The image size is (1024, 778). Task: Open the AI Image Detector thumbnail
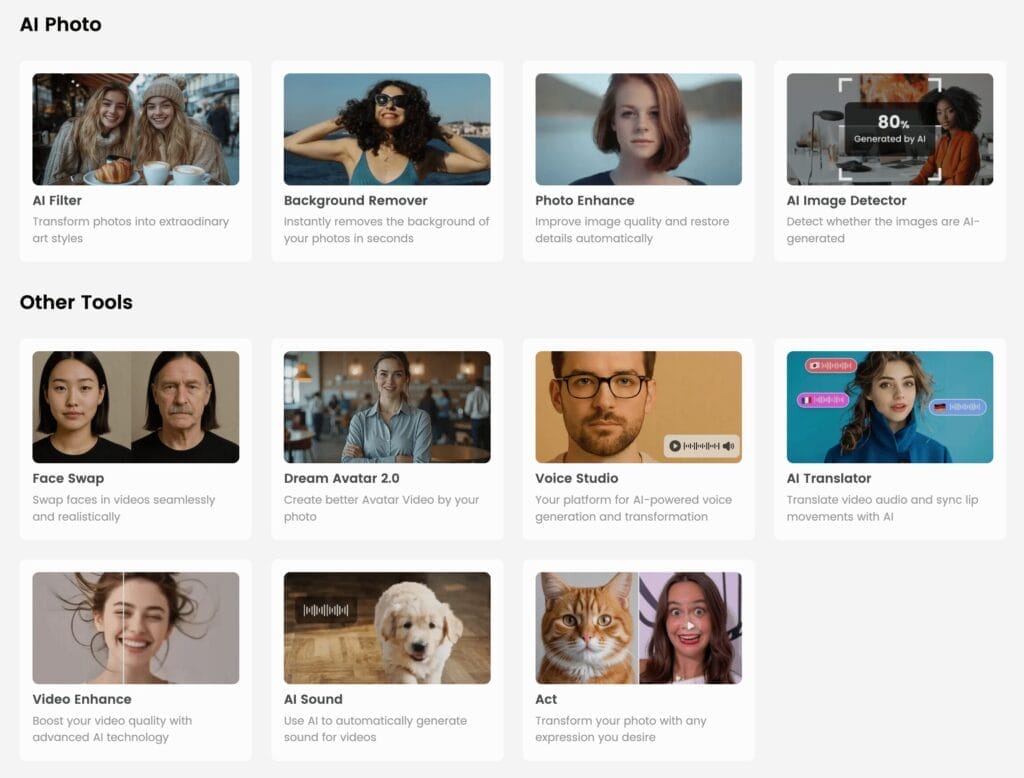[889, 129]
